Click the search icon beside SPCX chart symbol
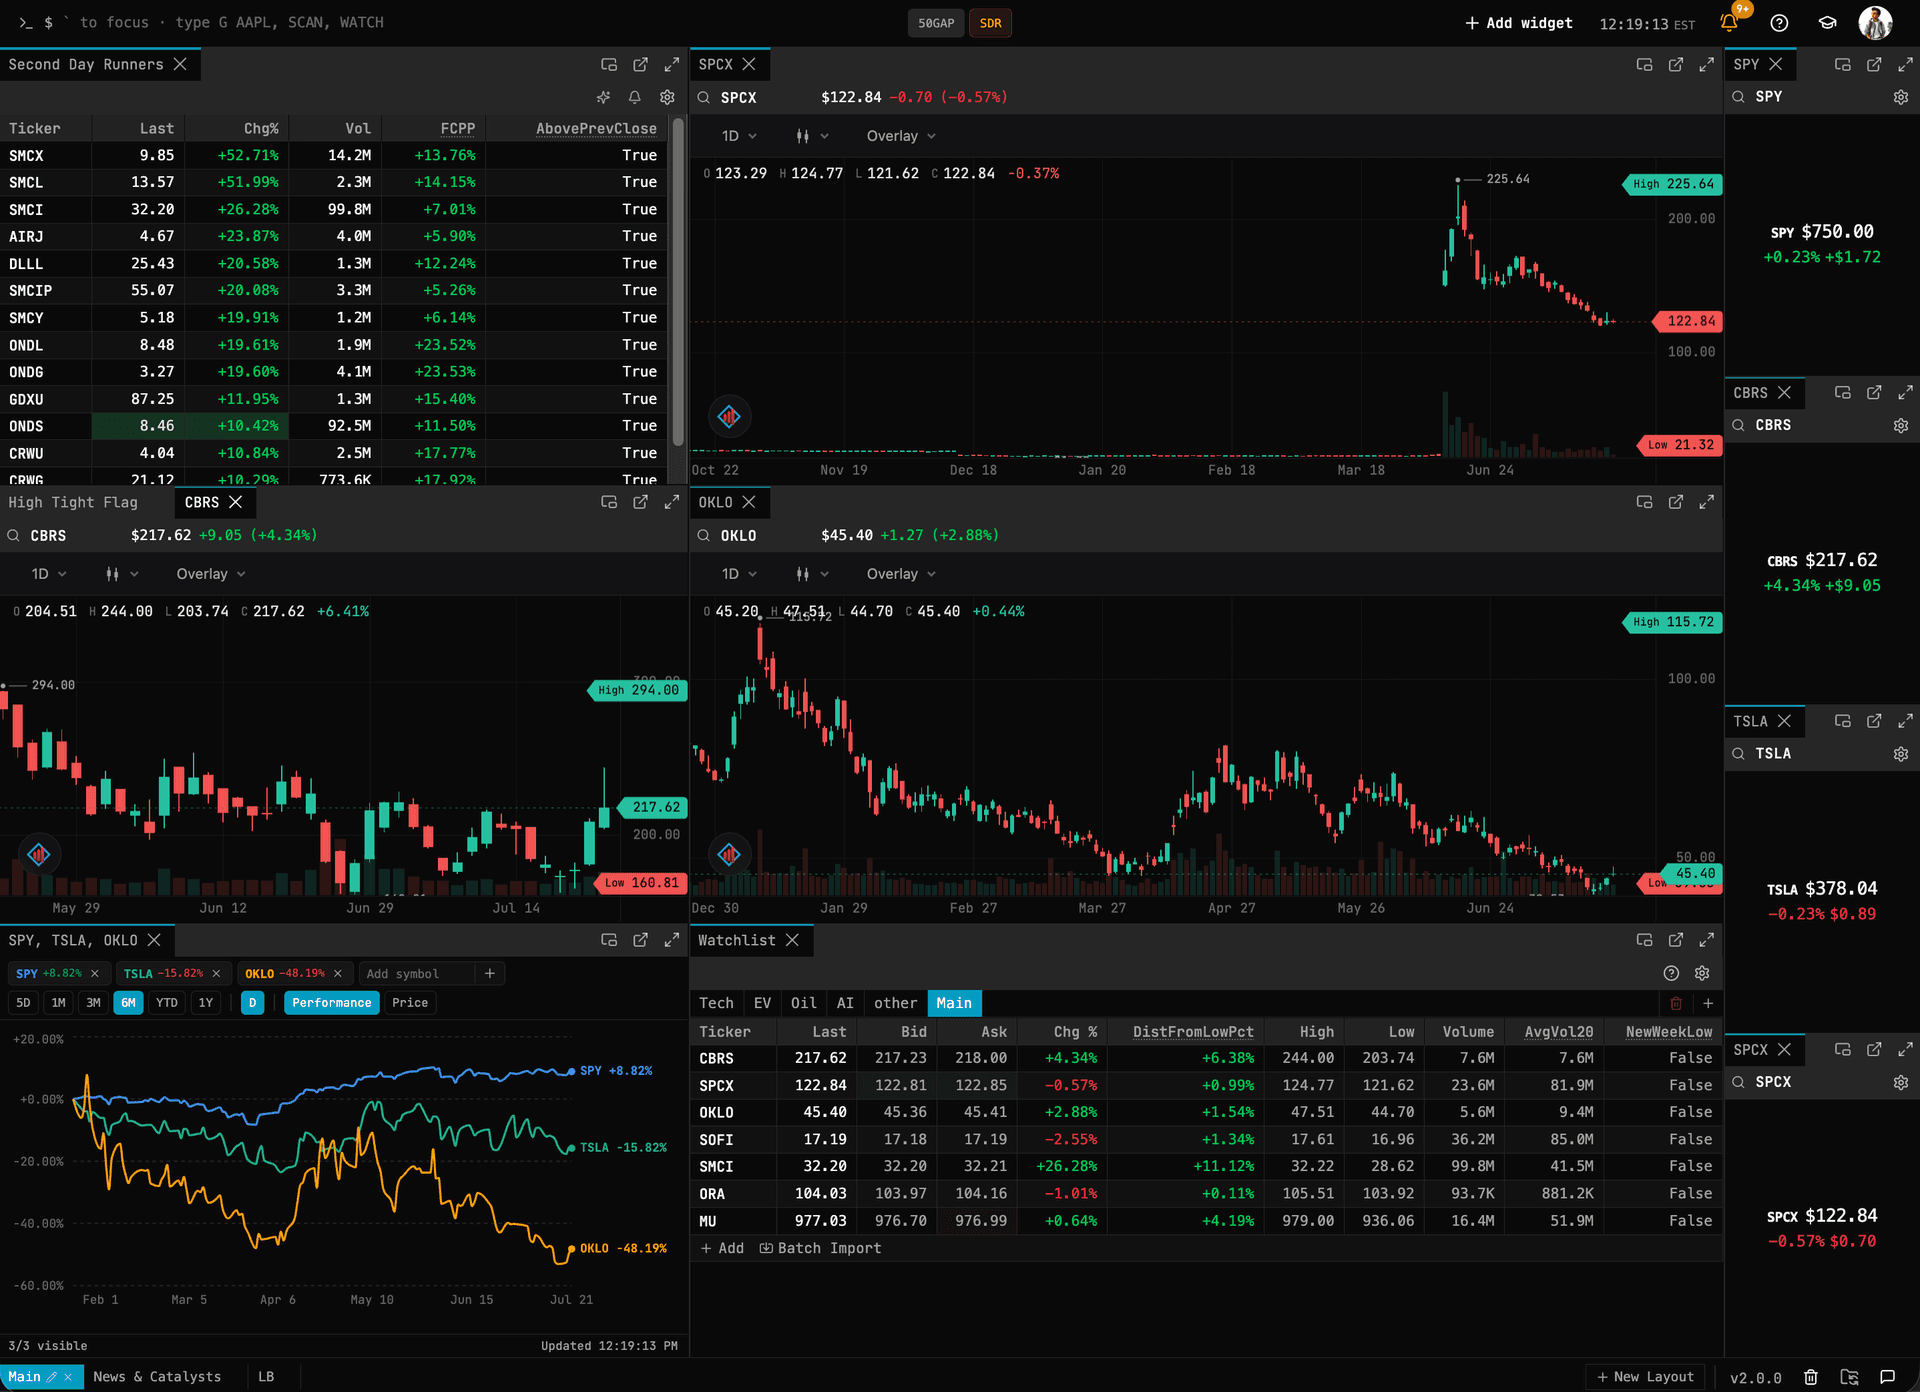 click(704, 97)
